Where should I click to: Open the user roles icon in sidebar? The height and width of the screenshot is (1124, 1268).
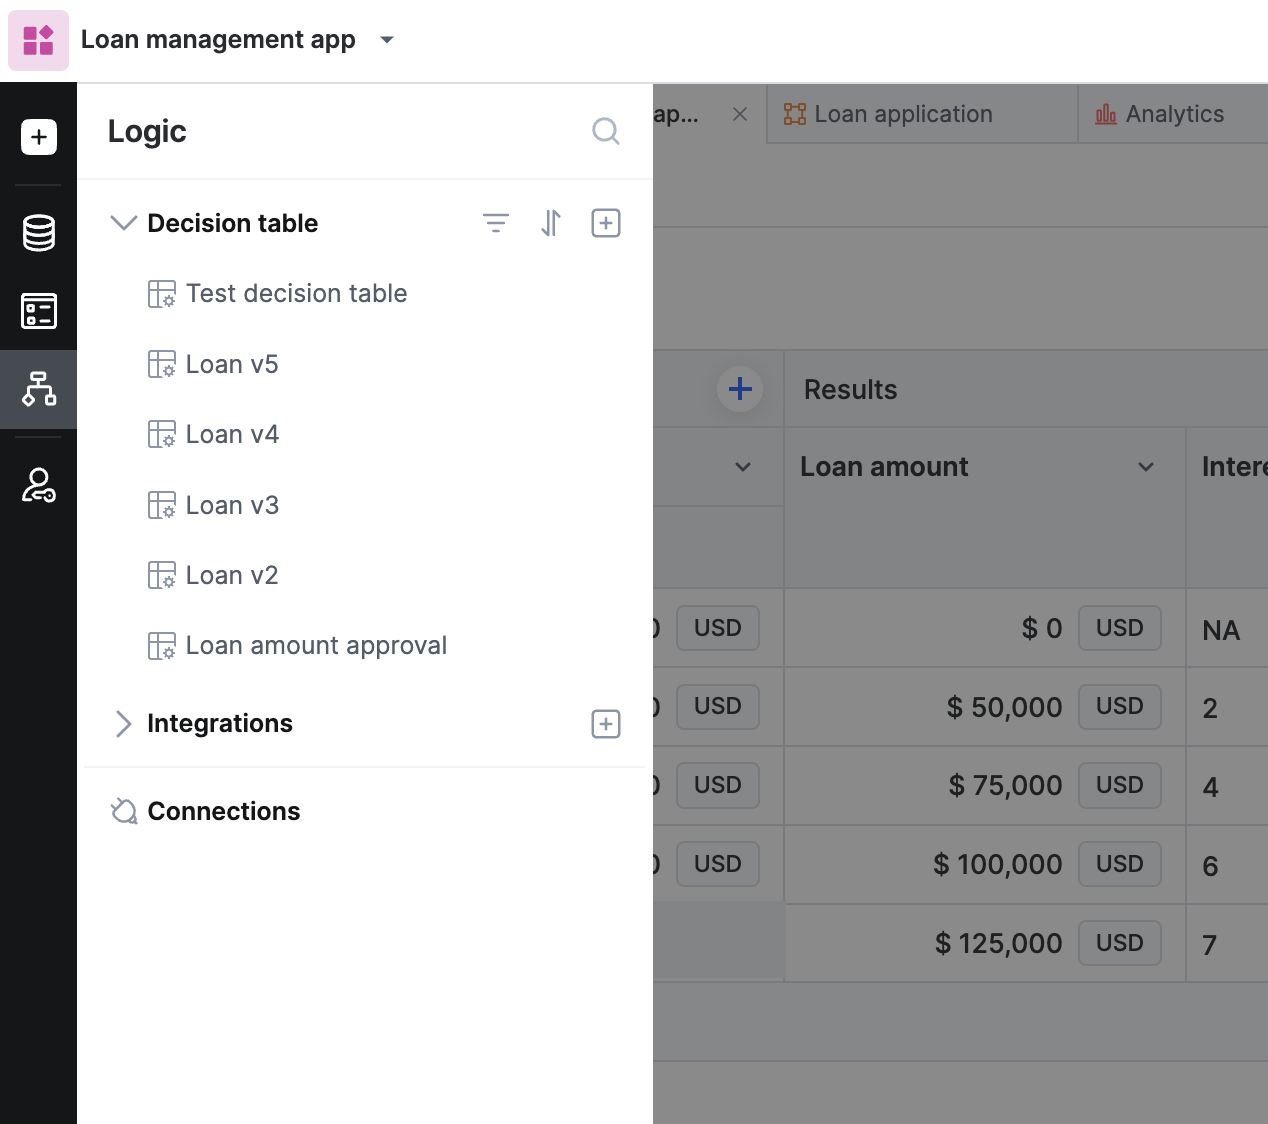point(39,485)
